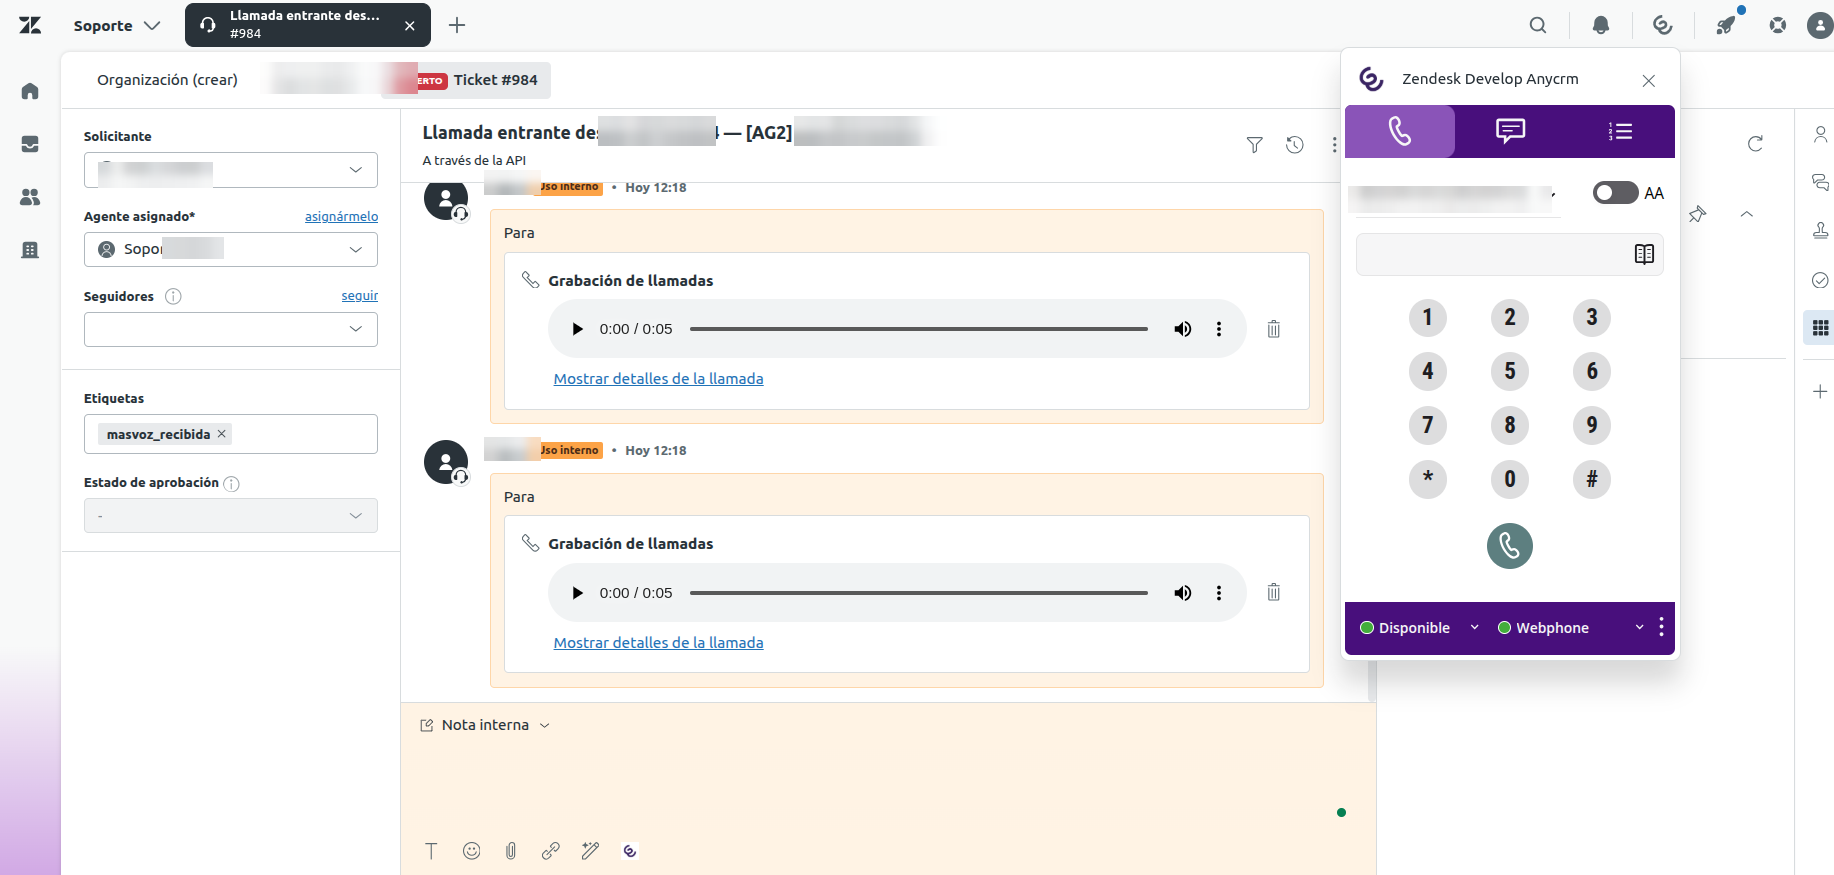Click the asignármelo link
1834x875 pixels.
[x=341, y=216]
